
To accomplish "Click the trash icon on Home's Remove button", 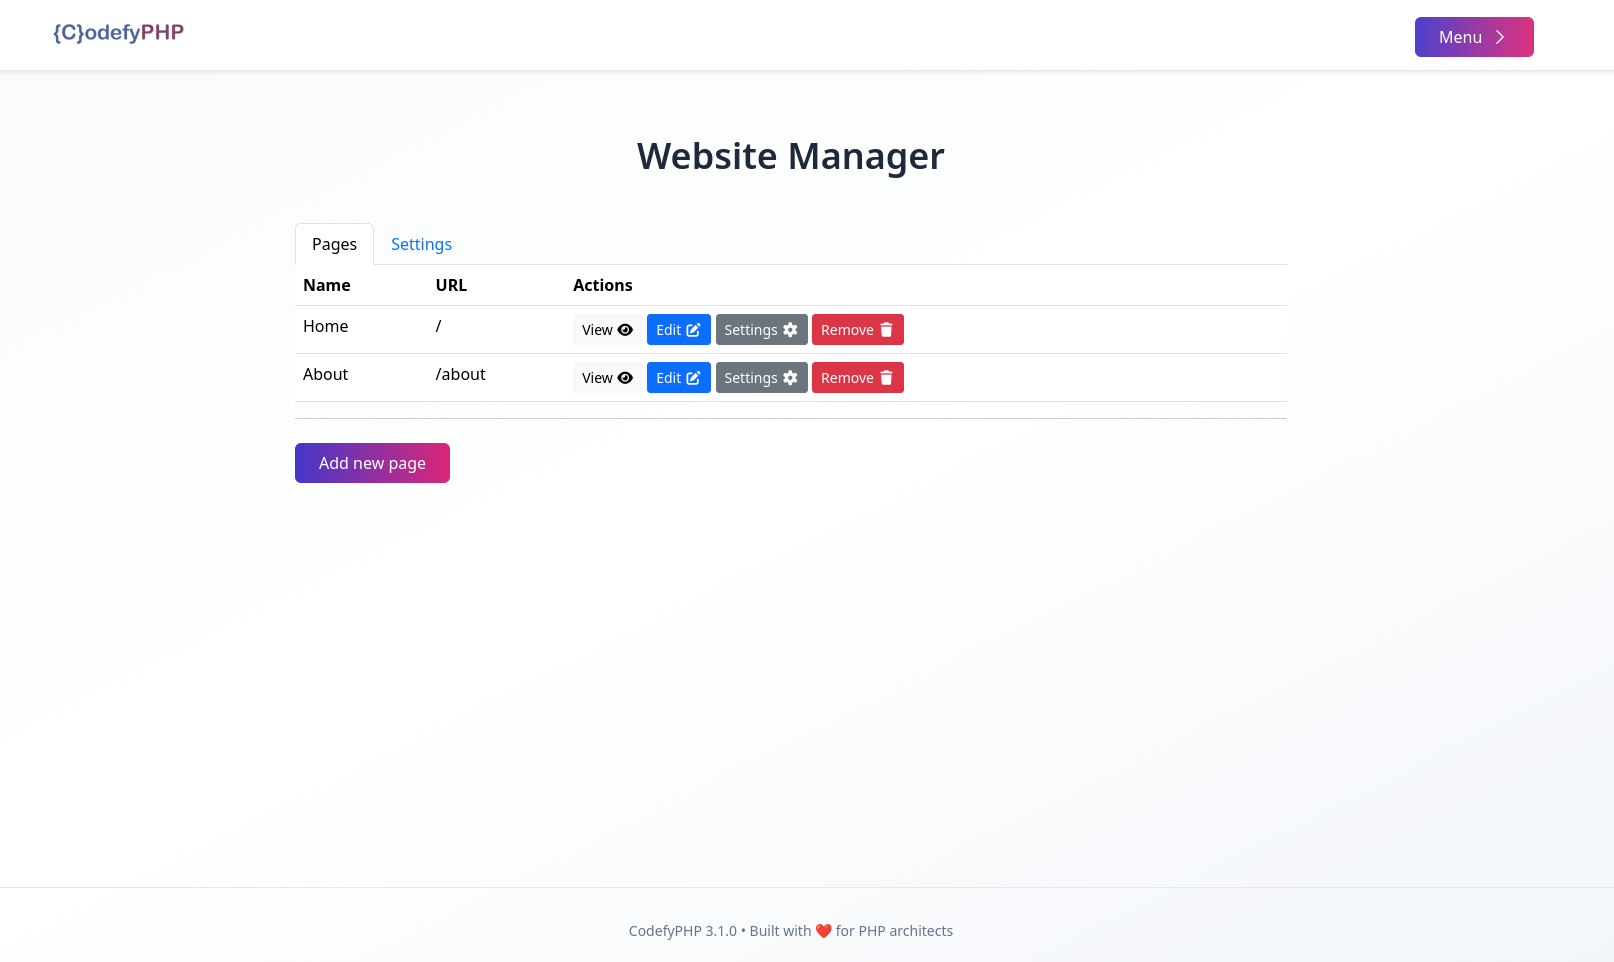I will 887,329.
